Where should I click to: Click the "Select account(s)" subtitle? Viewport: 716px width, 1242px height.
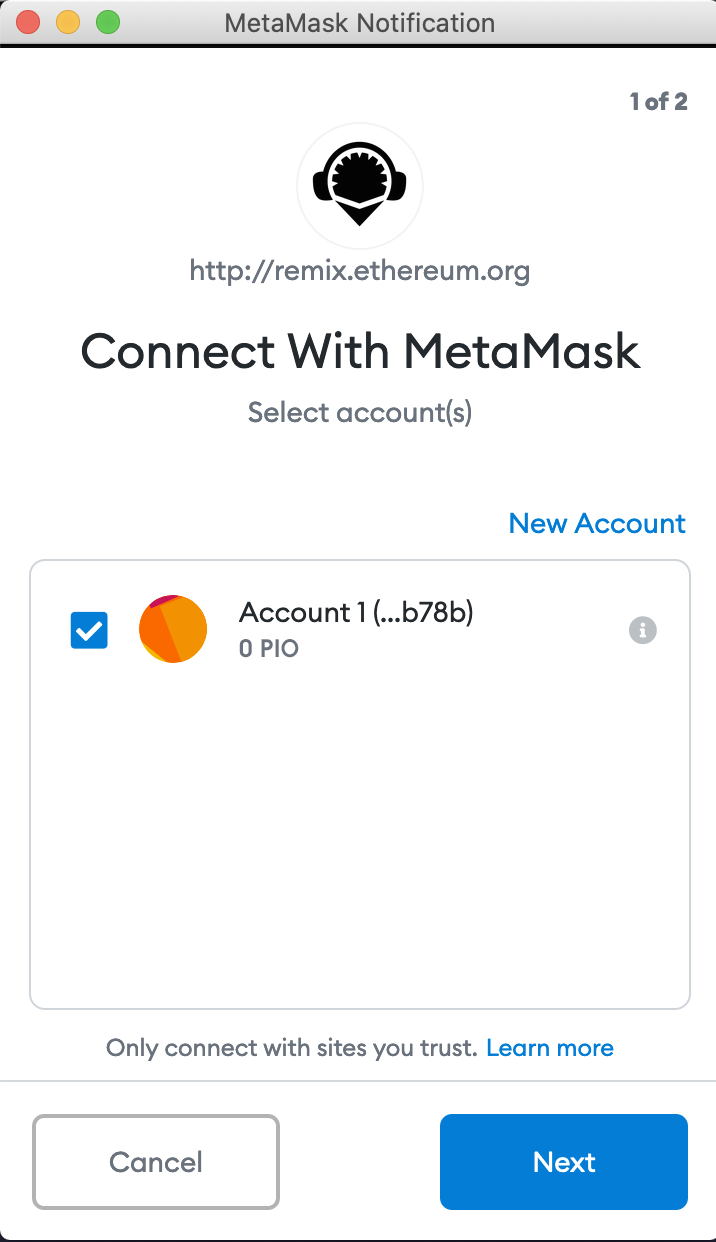pos(360,412)
